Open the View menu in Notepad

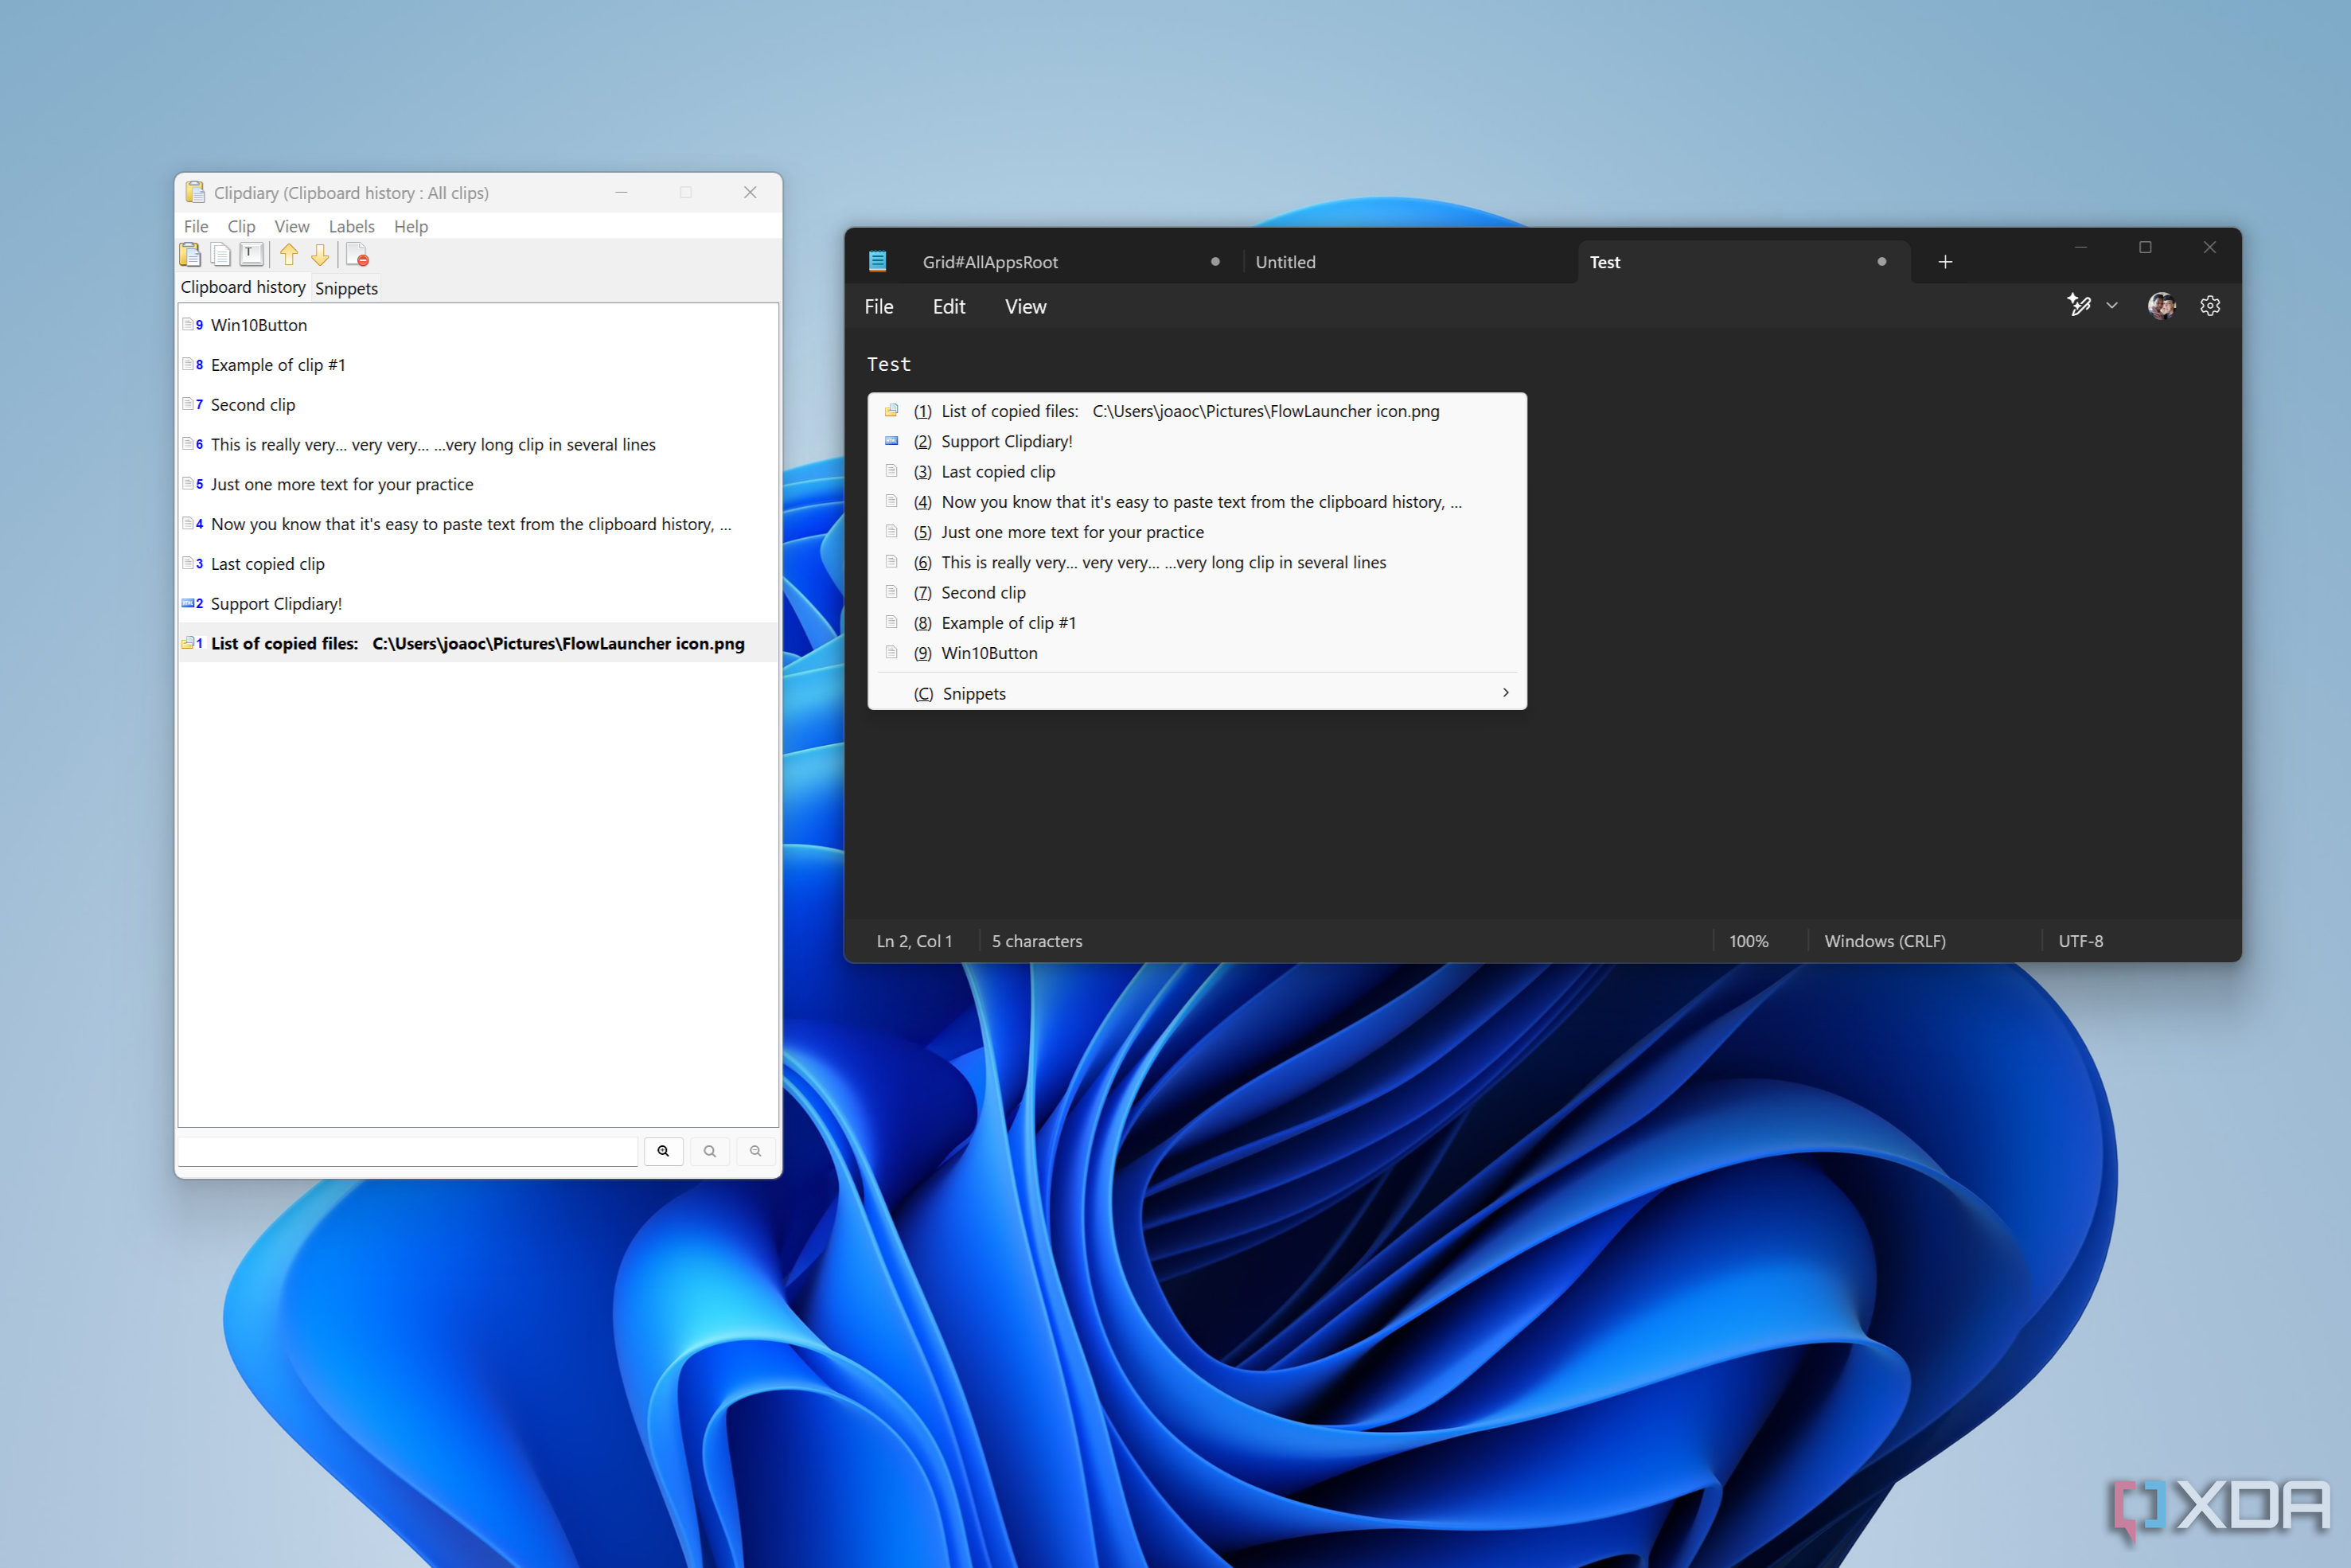pos(1025,305)
